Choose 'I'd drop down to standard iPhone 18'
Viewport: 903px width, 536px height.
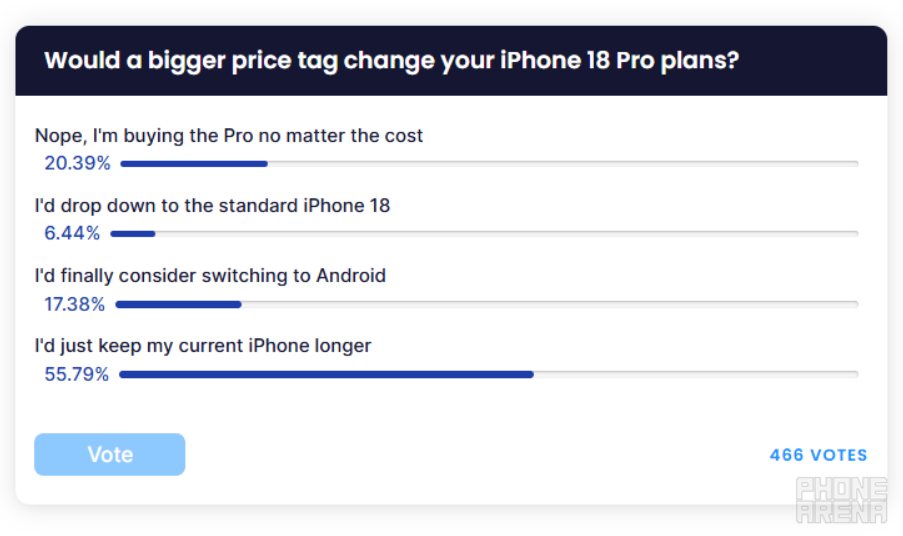tap(213, 206)
